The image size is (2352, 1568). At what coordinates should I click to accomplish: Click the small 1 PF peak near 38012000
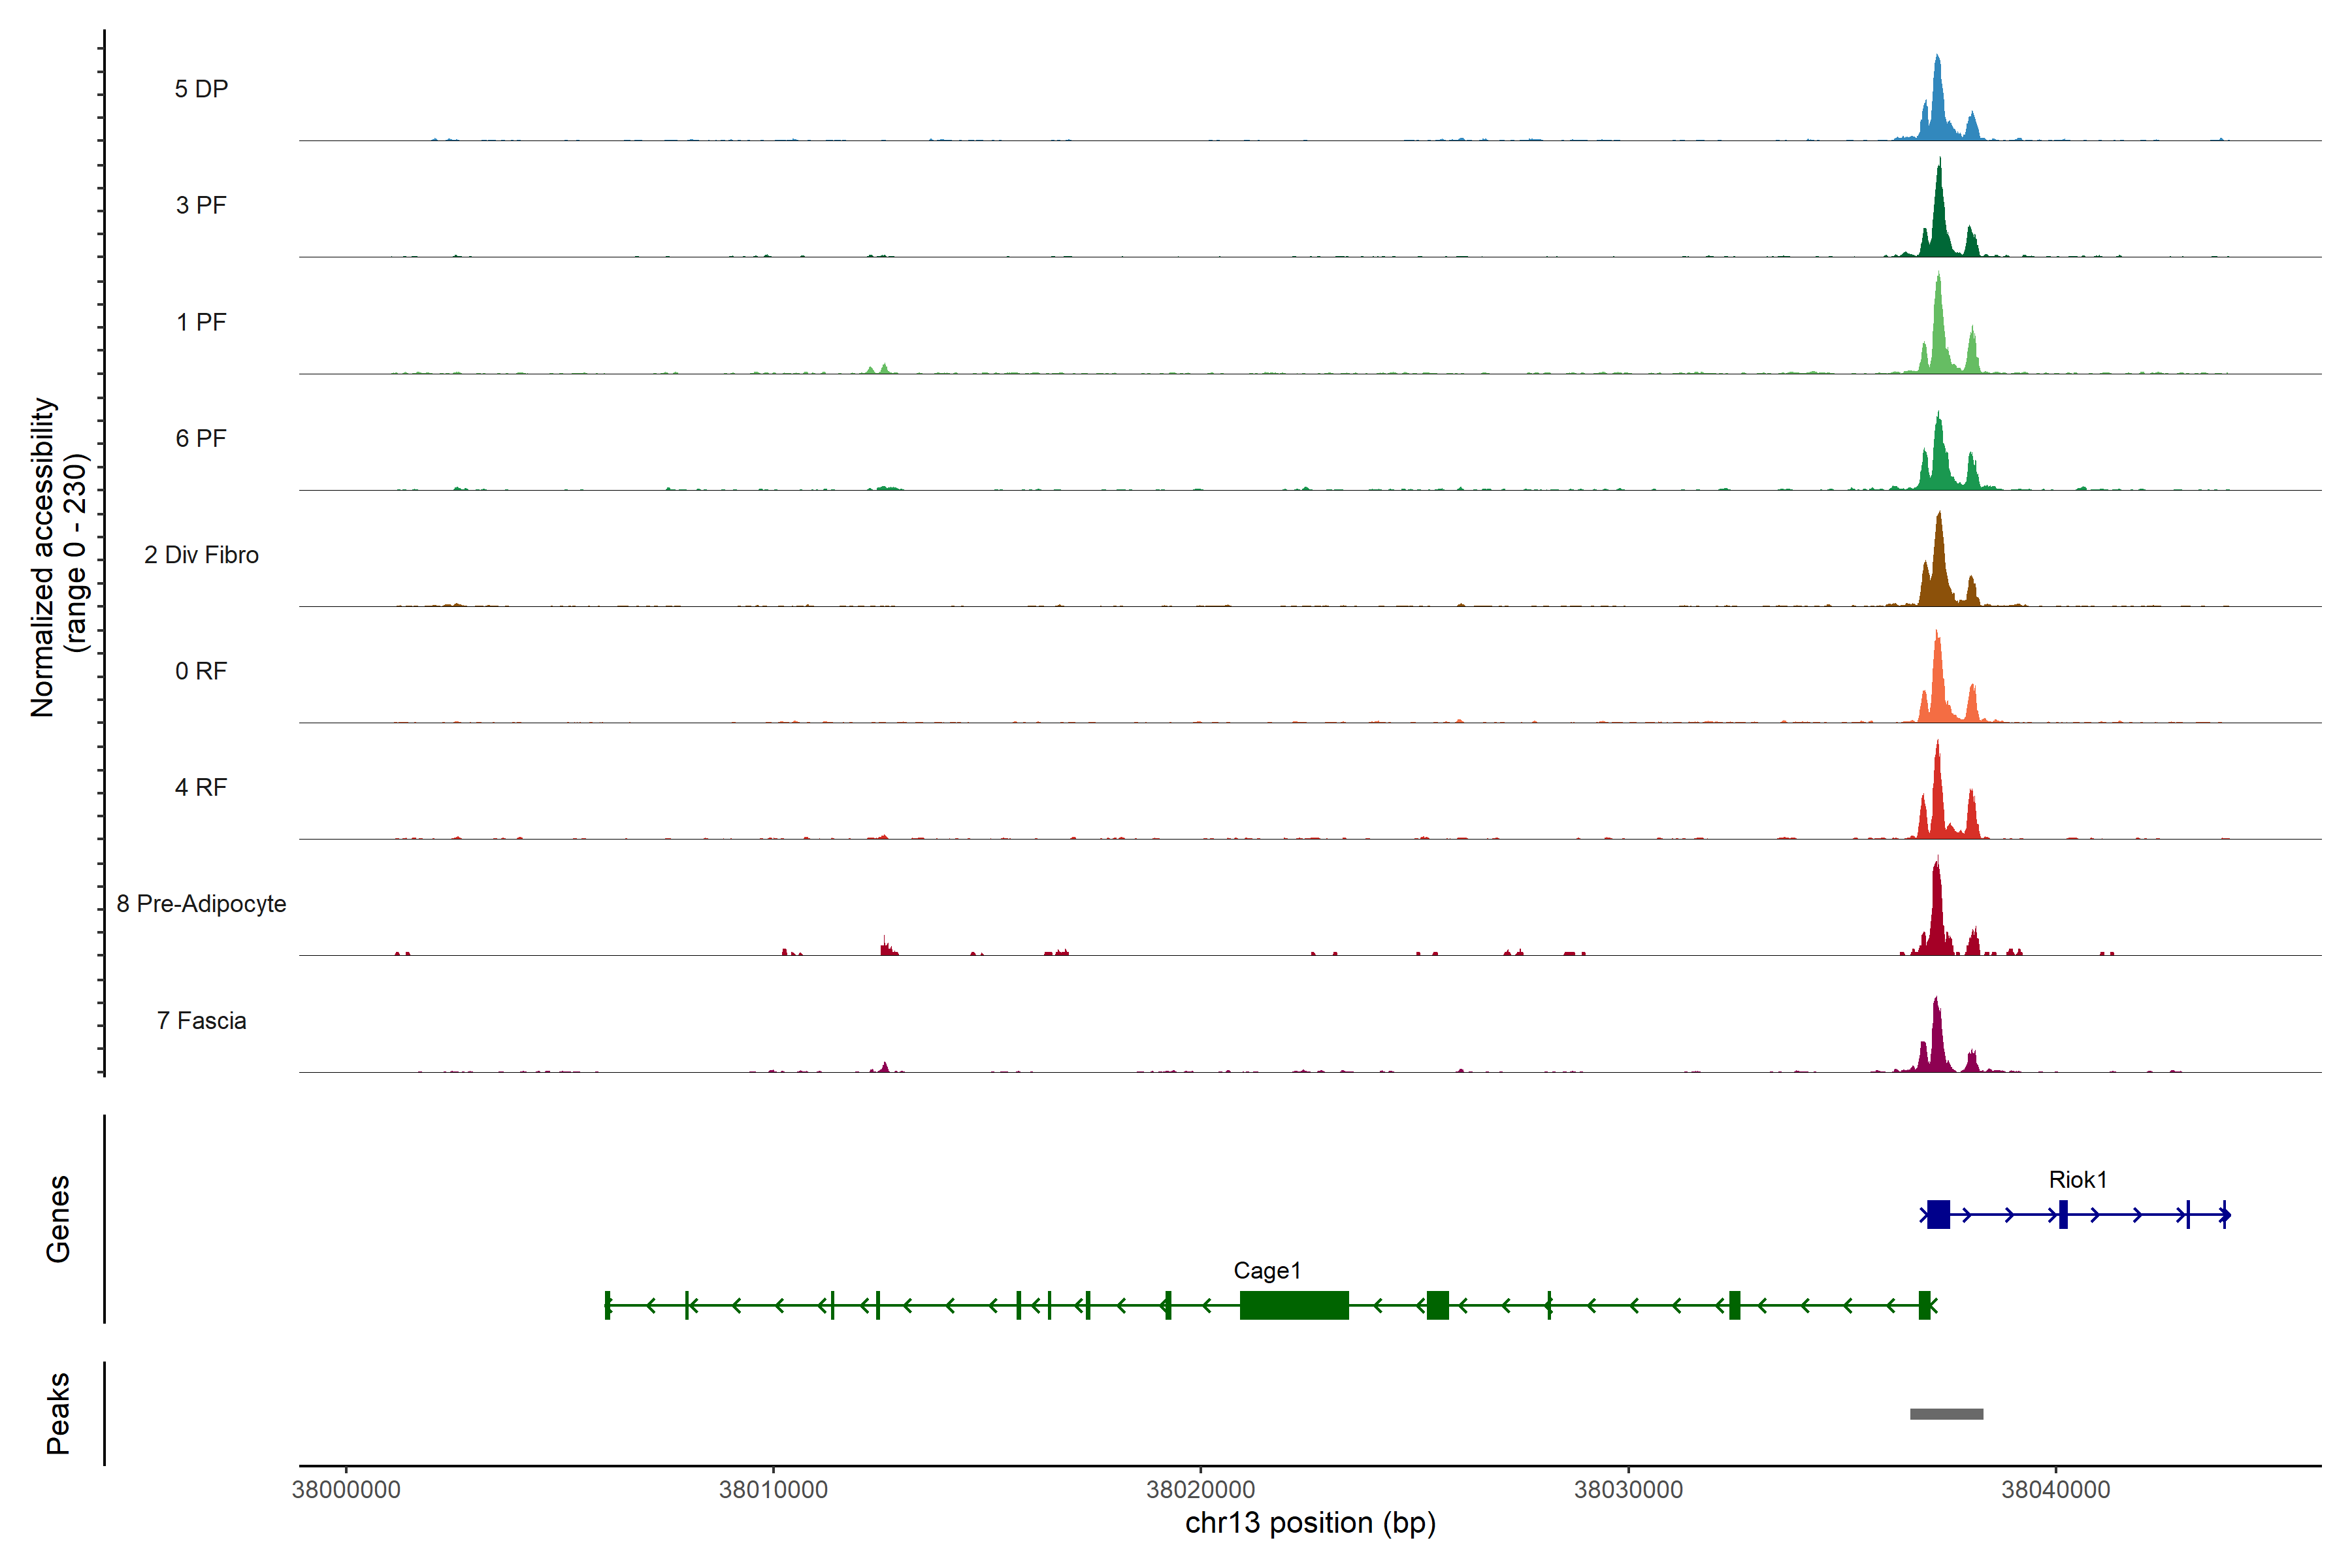[x=884, y=369]
